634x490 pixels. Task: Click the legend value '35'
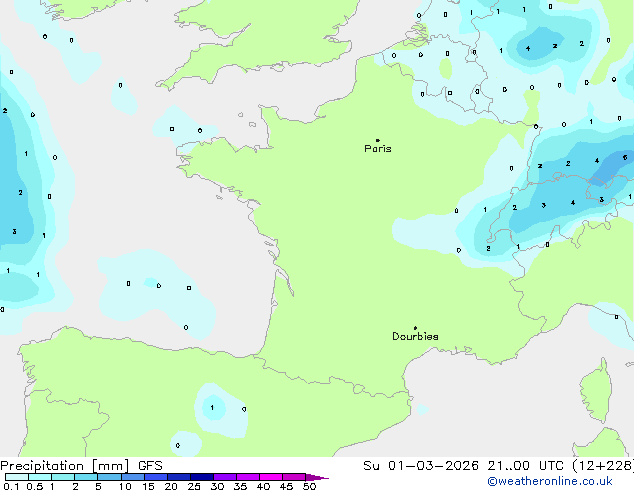[x=240, y=486]
